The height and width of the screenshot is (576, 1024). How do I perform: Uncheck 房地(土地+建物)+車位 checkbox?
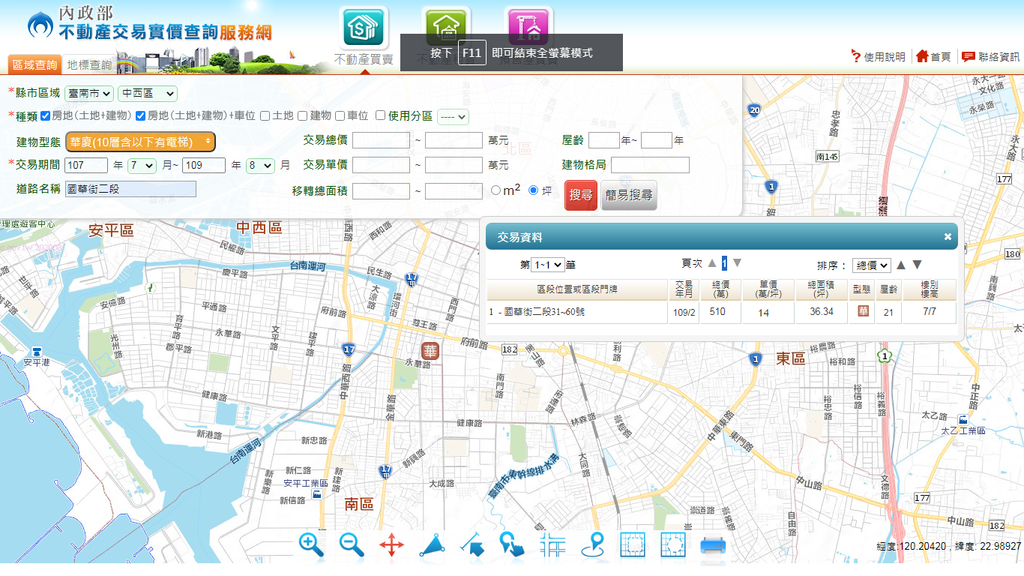140,116
